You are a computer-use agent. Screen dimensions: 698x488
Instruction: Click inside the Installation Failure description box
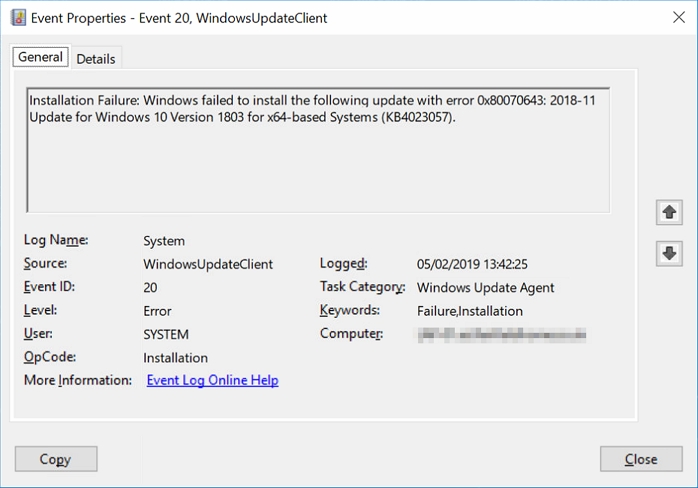pos(318,150)
